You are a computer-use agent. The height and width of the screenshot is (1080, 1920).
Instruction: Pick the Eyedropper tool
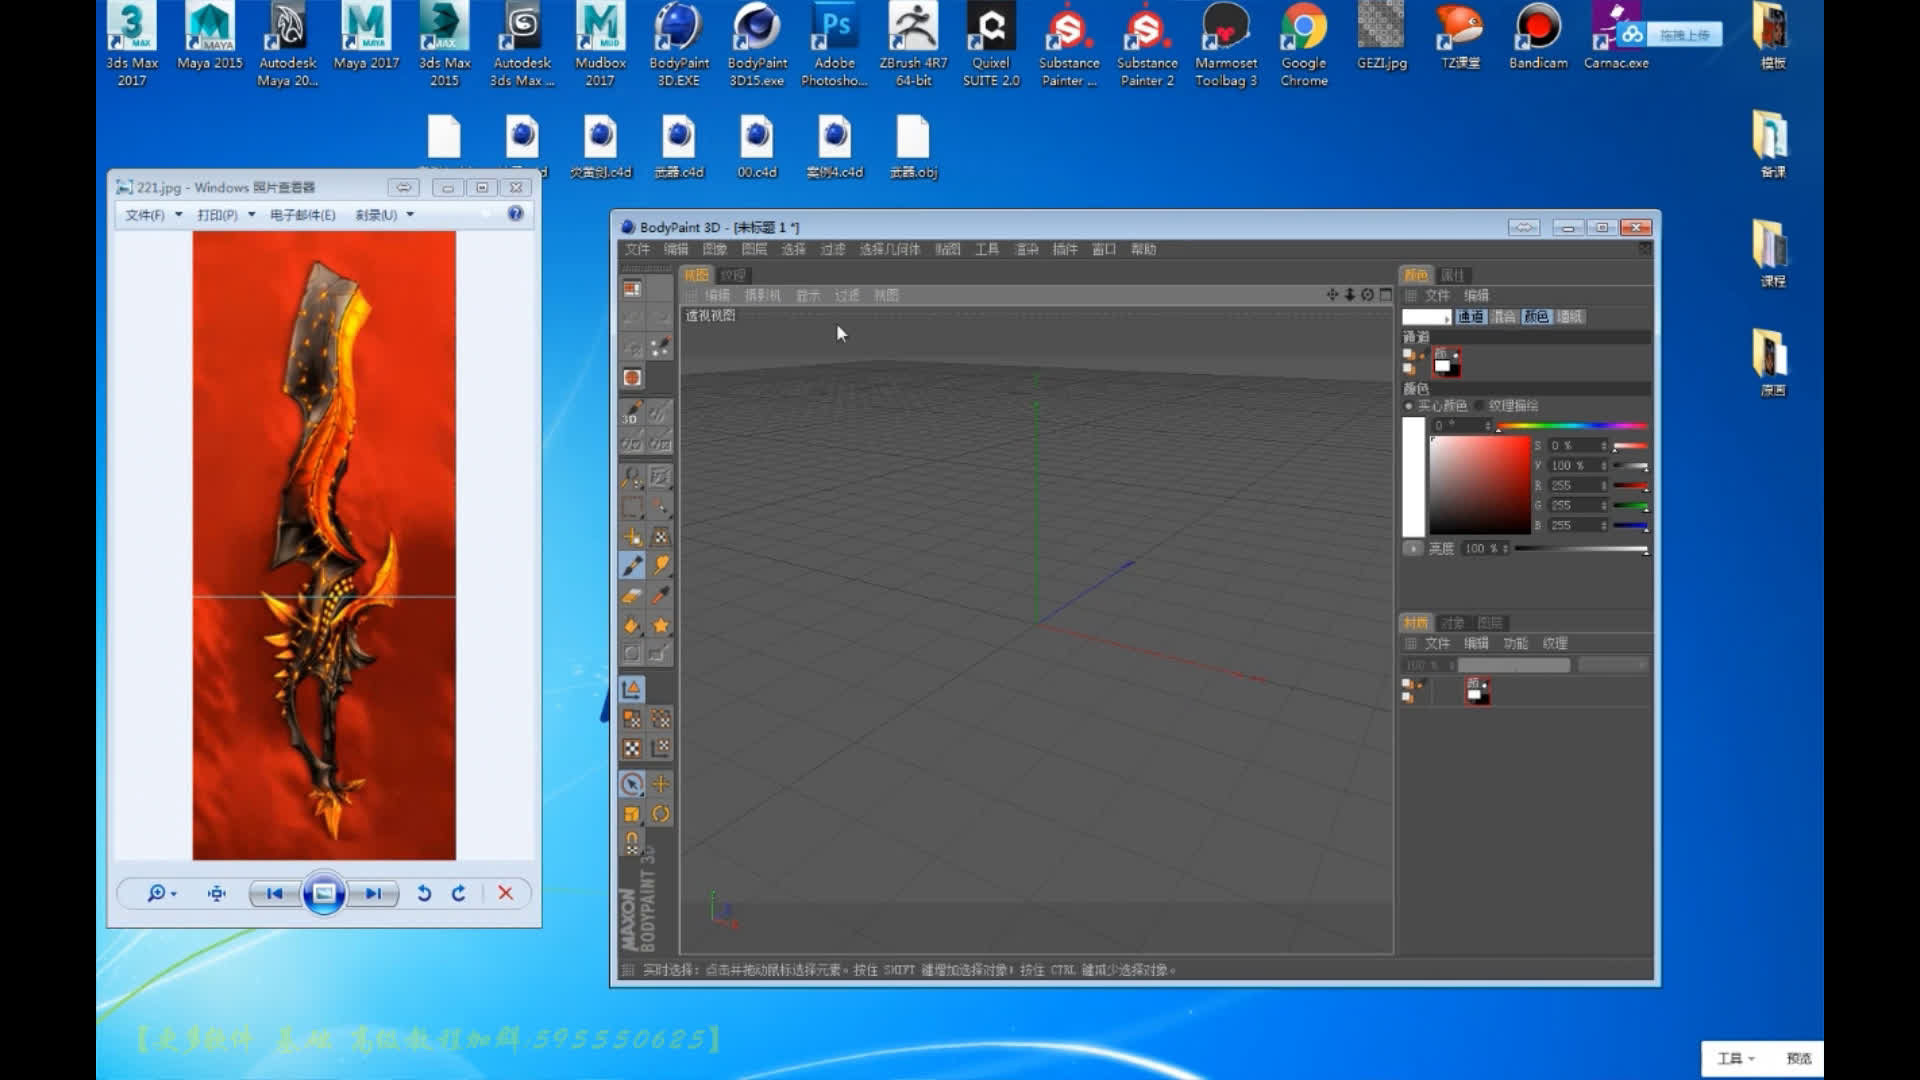coord(660,596)
